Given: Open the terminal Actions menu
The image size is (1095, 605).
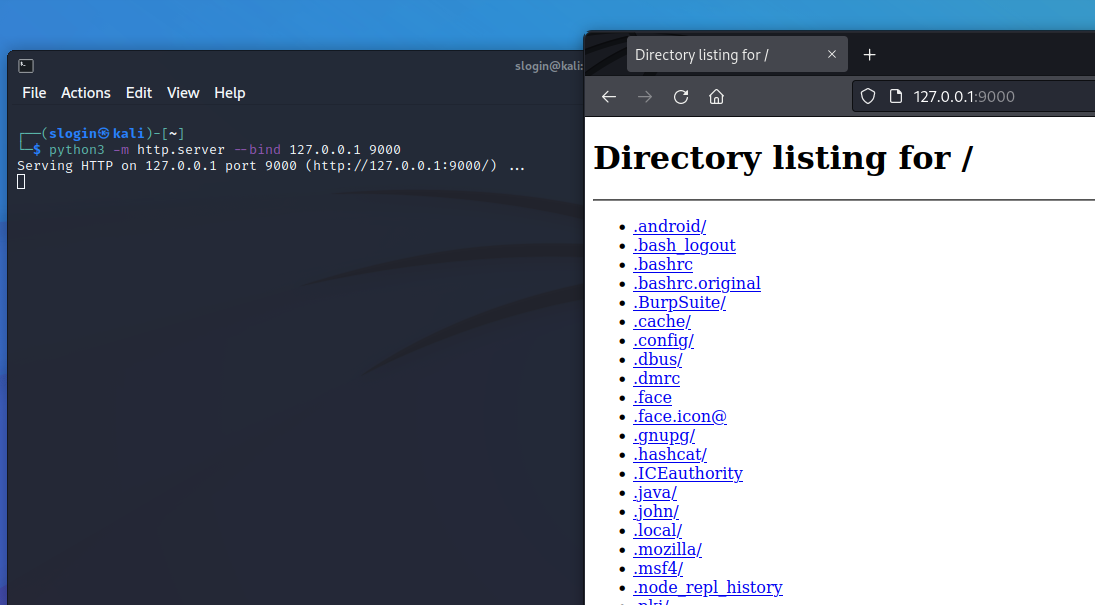Looking at the screenshot, I should pos(86,93).
